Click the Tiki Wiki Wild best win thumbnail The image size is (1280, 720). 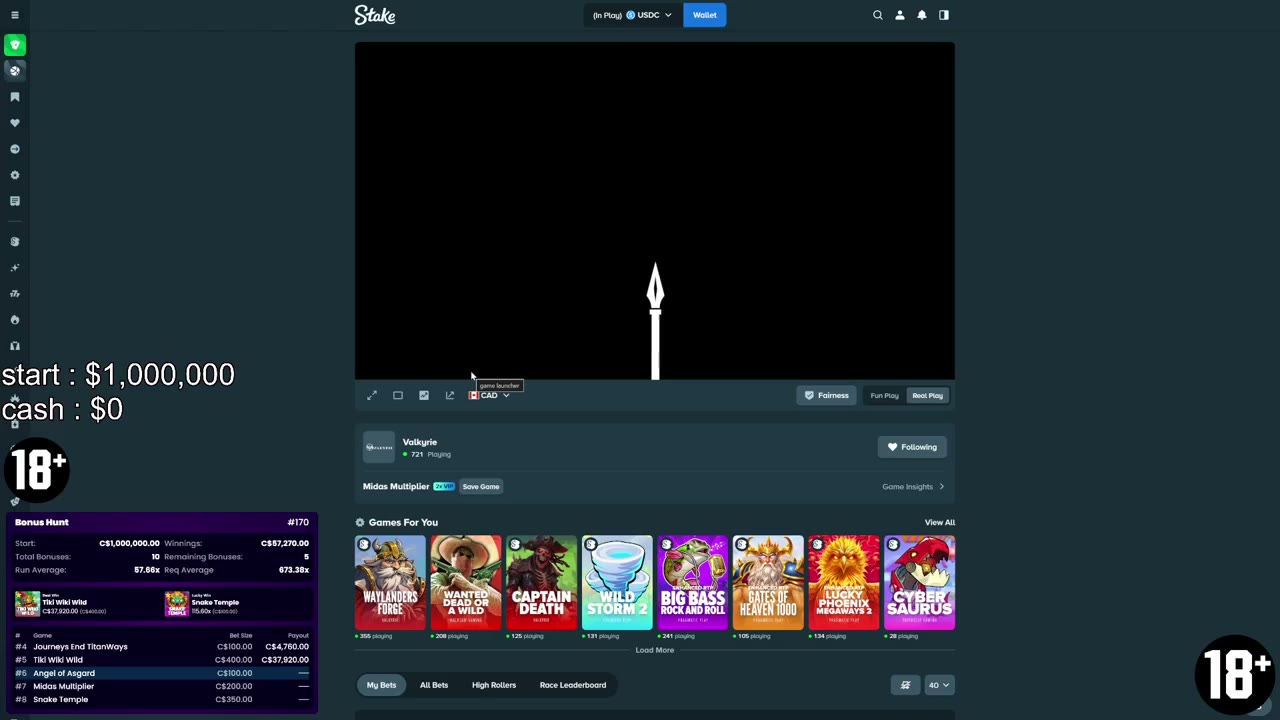point(27,604)
